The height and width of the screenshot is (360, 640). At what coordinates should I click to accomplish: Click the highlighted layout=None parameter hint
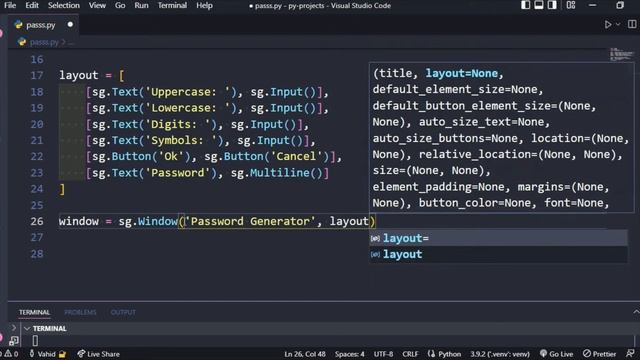[x=462, y=73]
